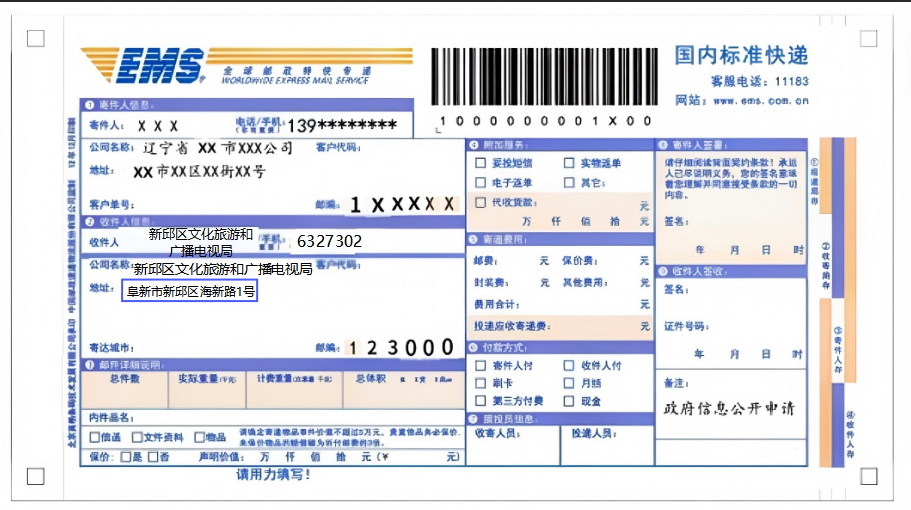Click the 付款方式 section header
This screenshot has height=510, width=911.
560,347
